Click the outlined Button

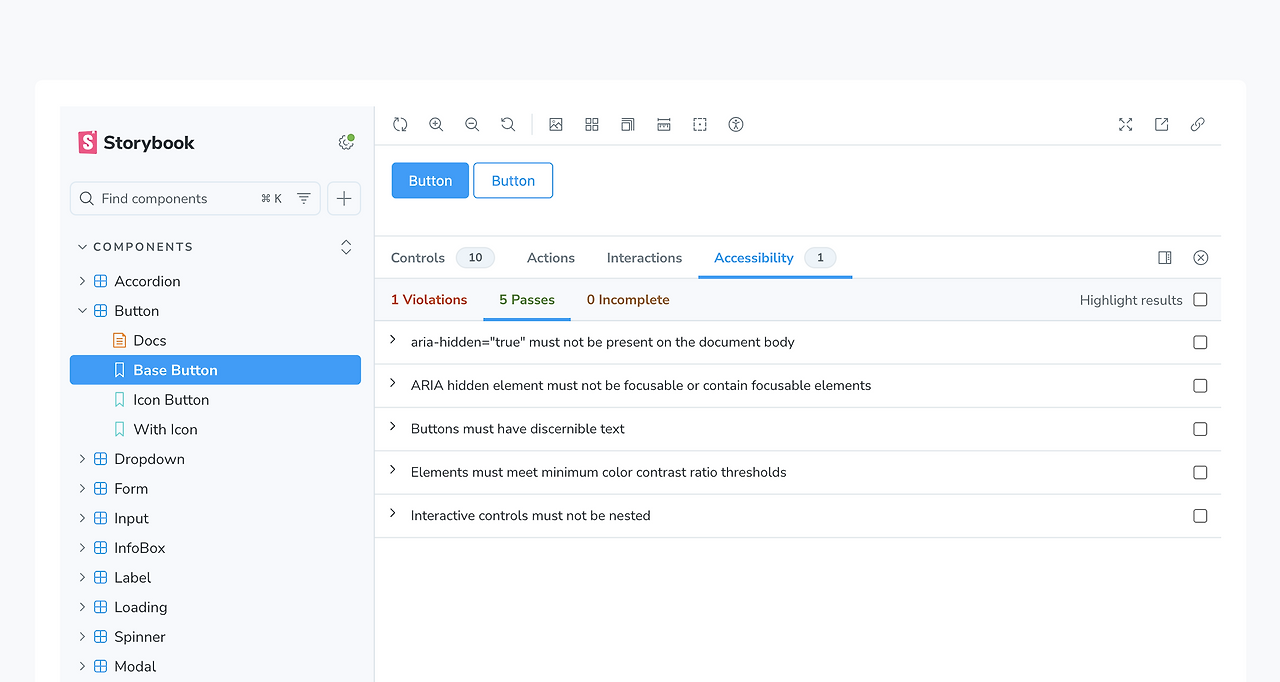click(x=513, y=180)
